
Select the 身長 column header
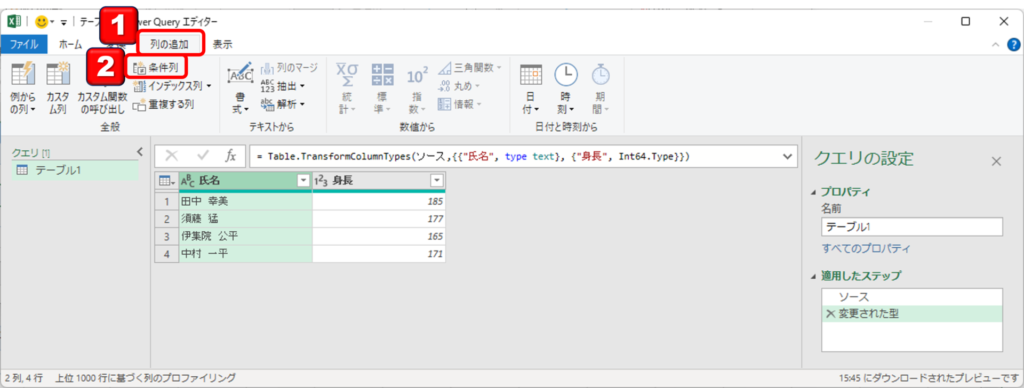pos(379,182)
